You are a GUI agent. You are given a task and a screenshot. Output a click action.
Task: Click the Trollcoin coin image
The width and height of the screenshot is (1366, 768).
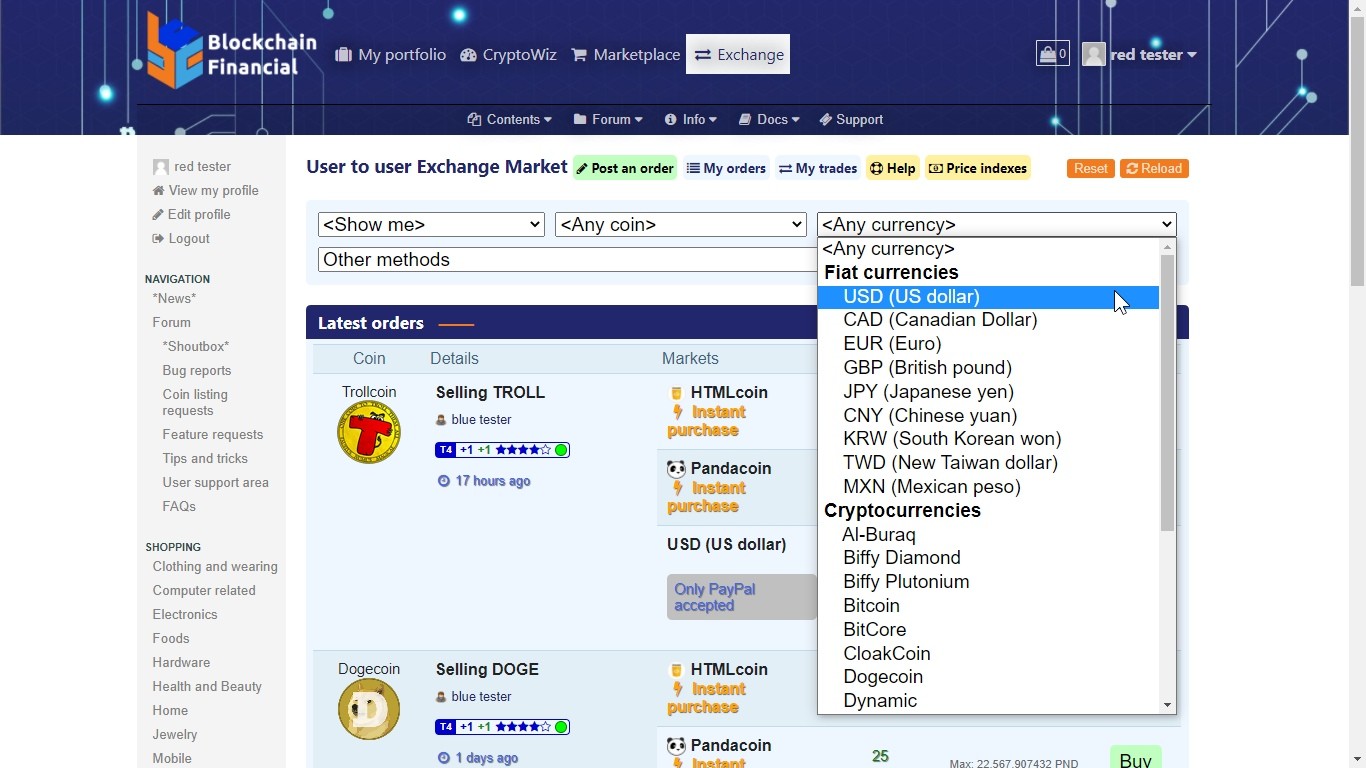(369, 432)
